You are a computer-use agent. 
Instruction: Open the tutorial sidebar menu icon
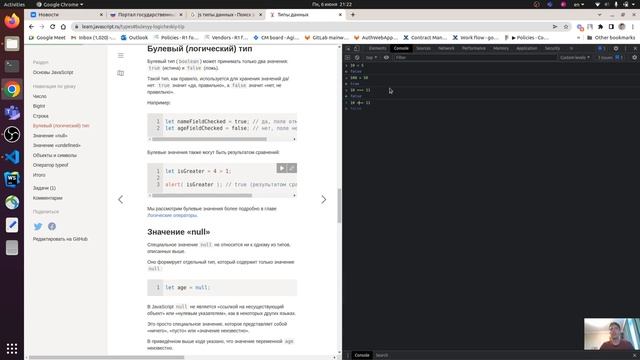[x=120, y=55]
